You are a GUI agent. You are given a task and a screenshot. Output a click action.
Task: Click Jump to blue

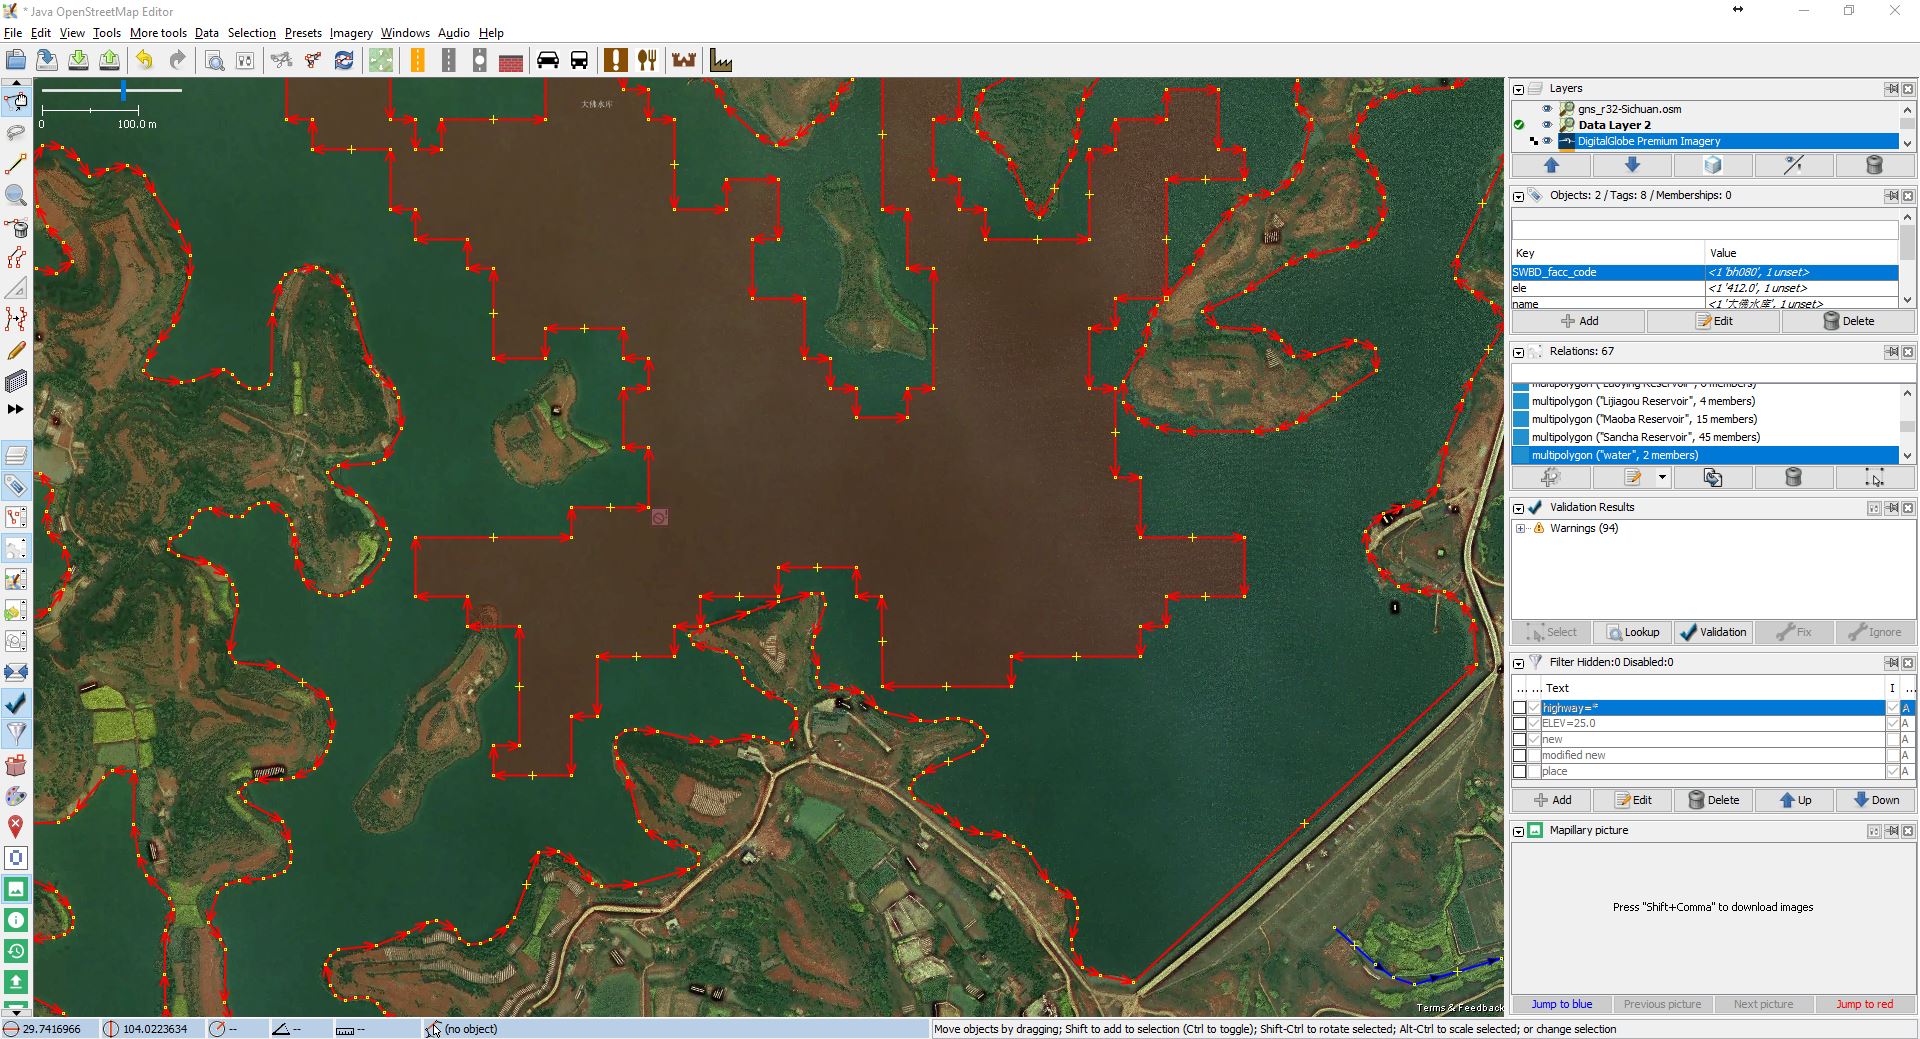click(x=1562, y=1004)
